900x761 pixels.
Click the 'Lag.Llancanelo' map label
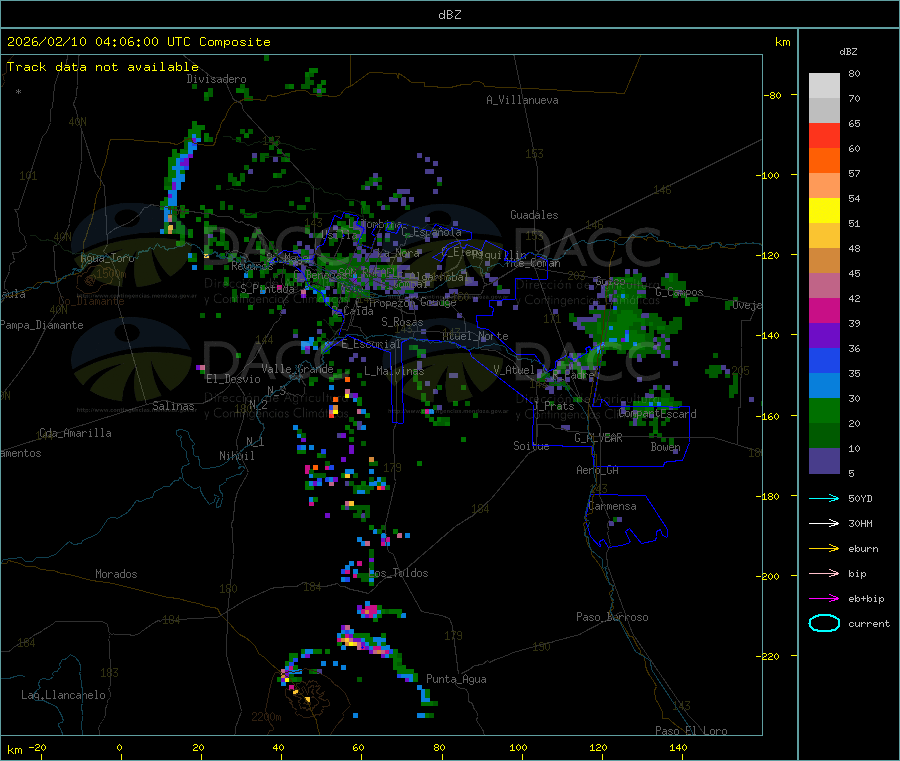click(x=63, y=695)
